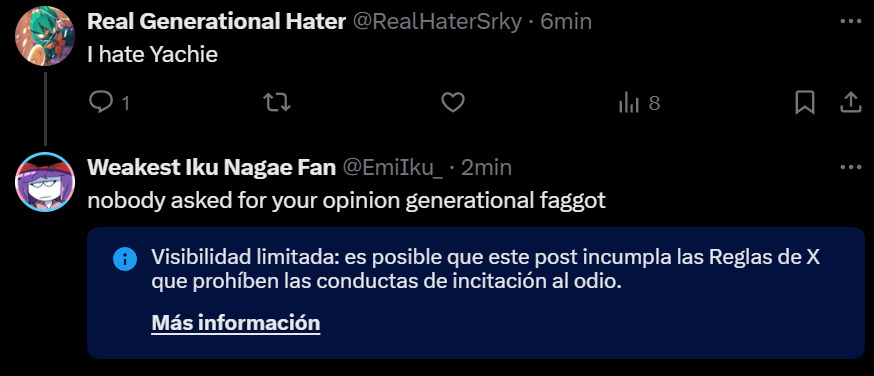The width and height of the screenshot is (874, 376).
Task: Open the reply via the 2min timestamp
Action: 486,168
